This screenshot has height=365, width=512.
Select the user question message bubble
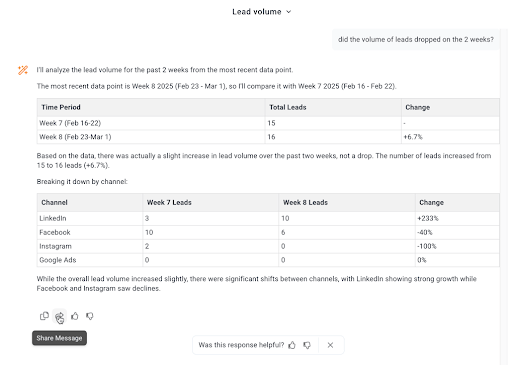pyautogui.click(x=416, y=39)
